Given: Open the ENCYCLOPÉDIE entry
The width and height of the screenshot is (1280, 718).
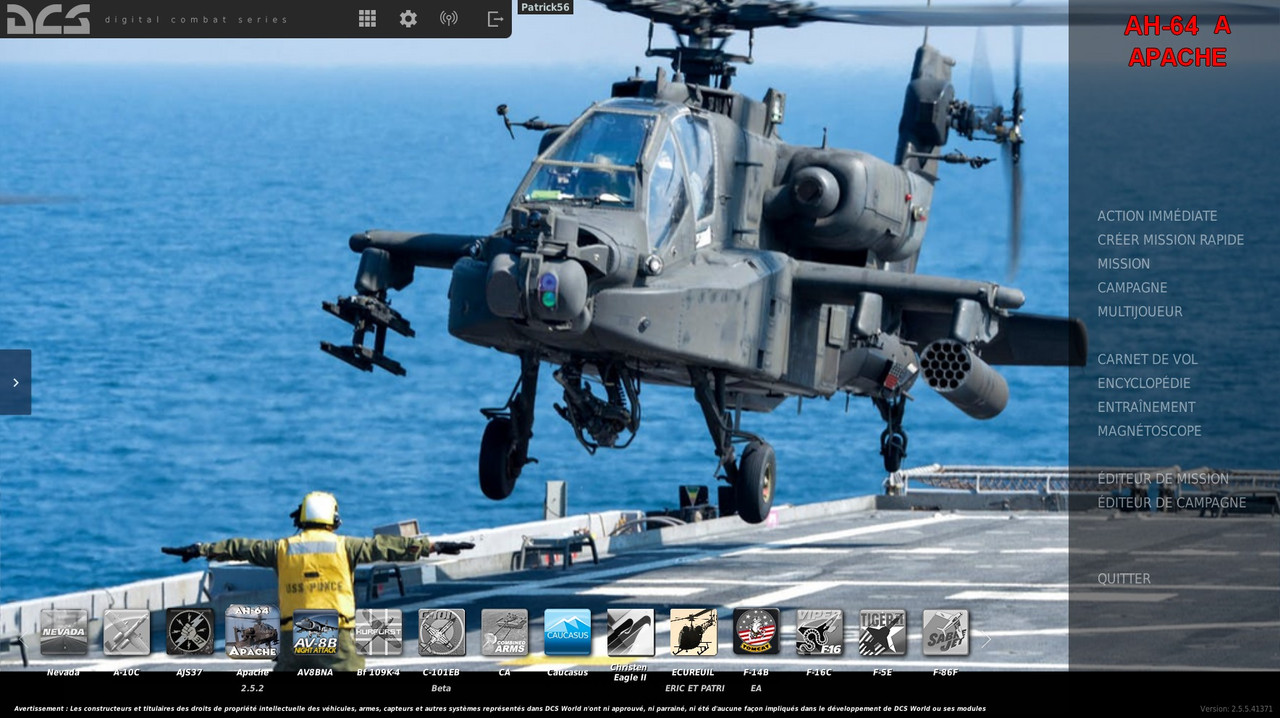Looking at the screenshot, I should tap(1144, 384).
